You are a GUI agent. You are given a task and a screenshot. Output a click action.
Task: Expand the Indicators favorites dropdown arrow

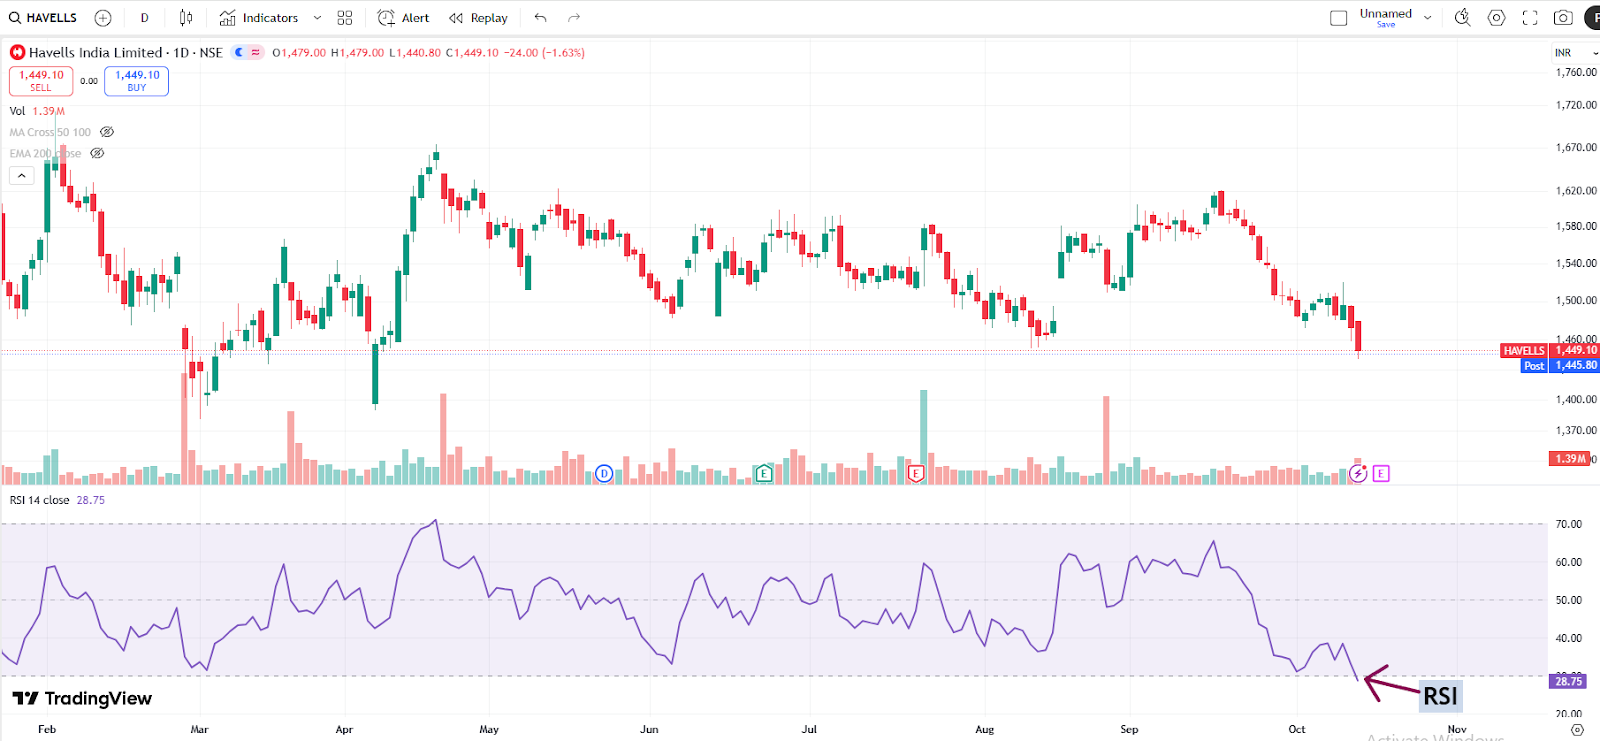(317, 18)
